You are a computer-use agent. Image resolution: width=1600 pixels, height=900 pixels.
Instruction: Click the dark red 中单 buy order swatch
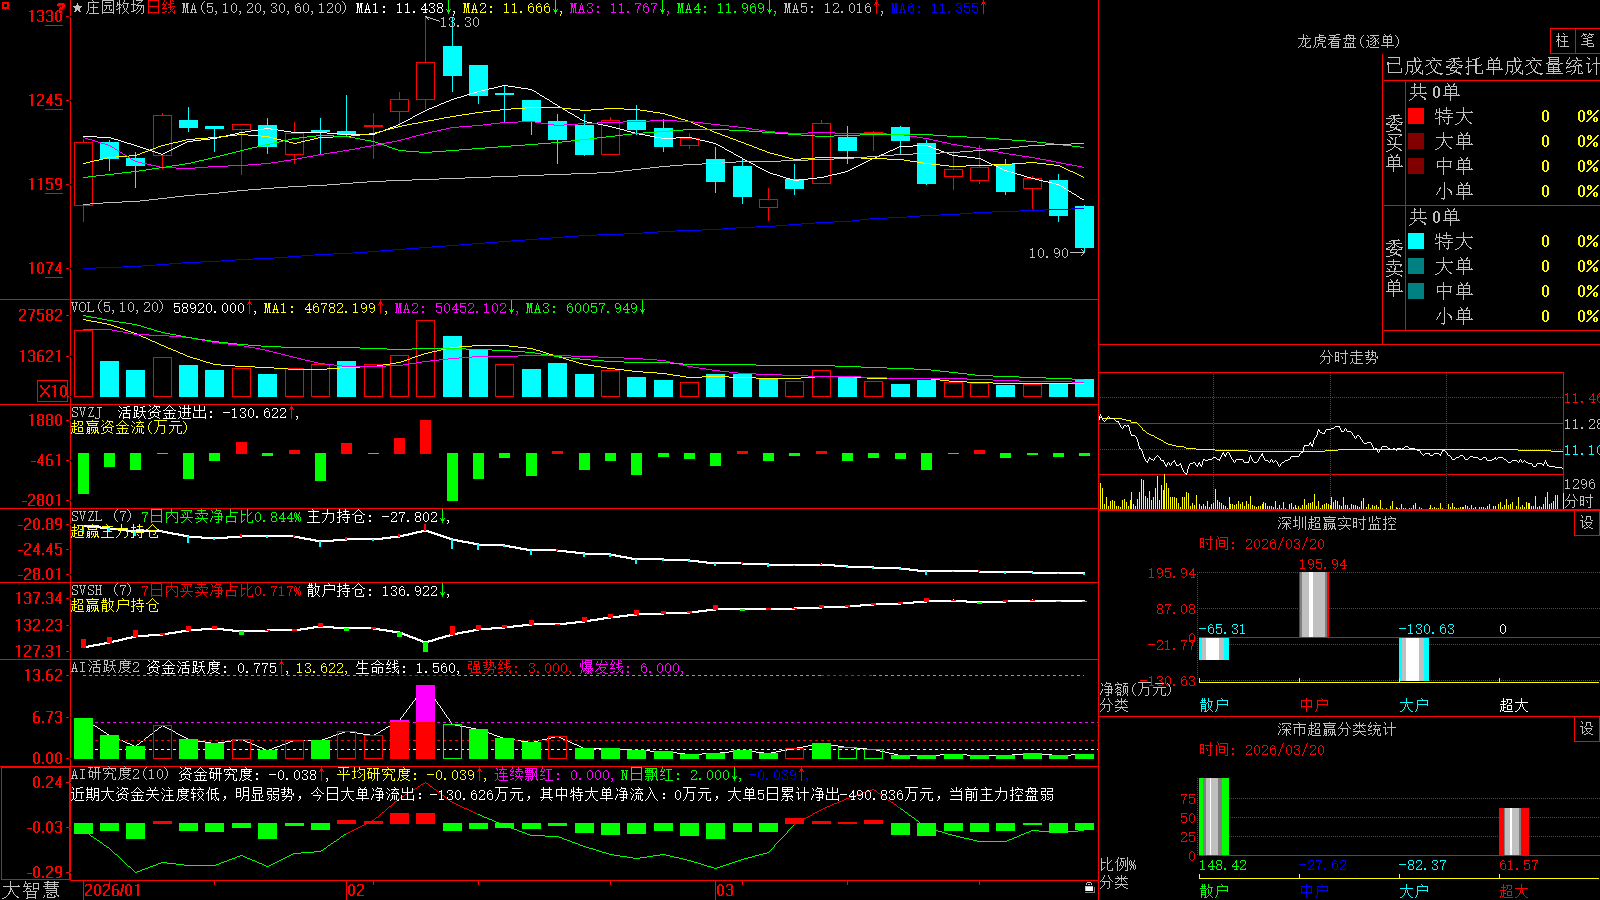coord(1416,166)
